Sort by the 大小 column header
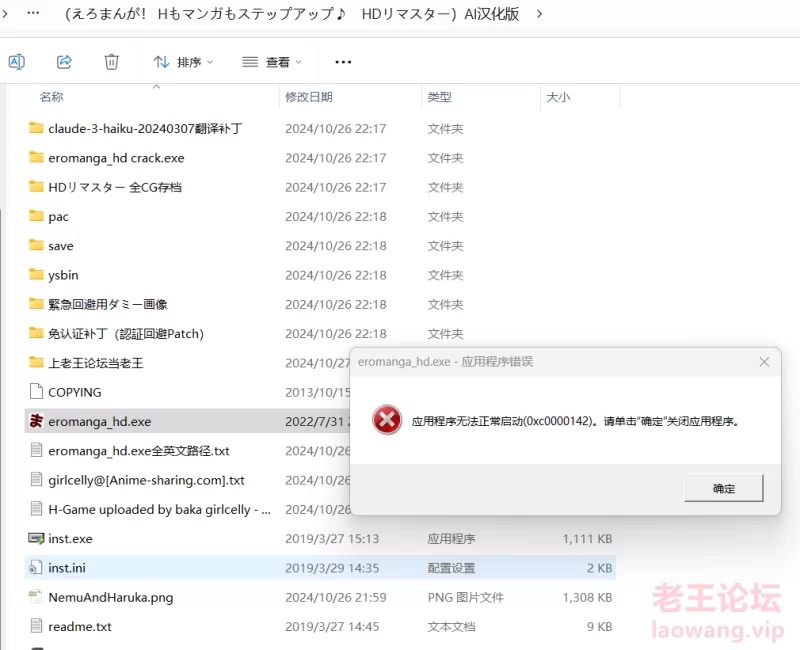Viewport: 800px width, 650px height. coord(558,97)
